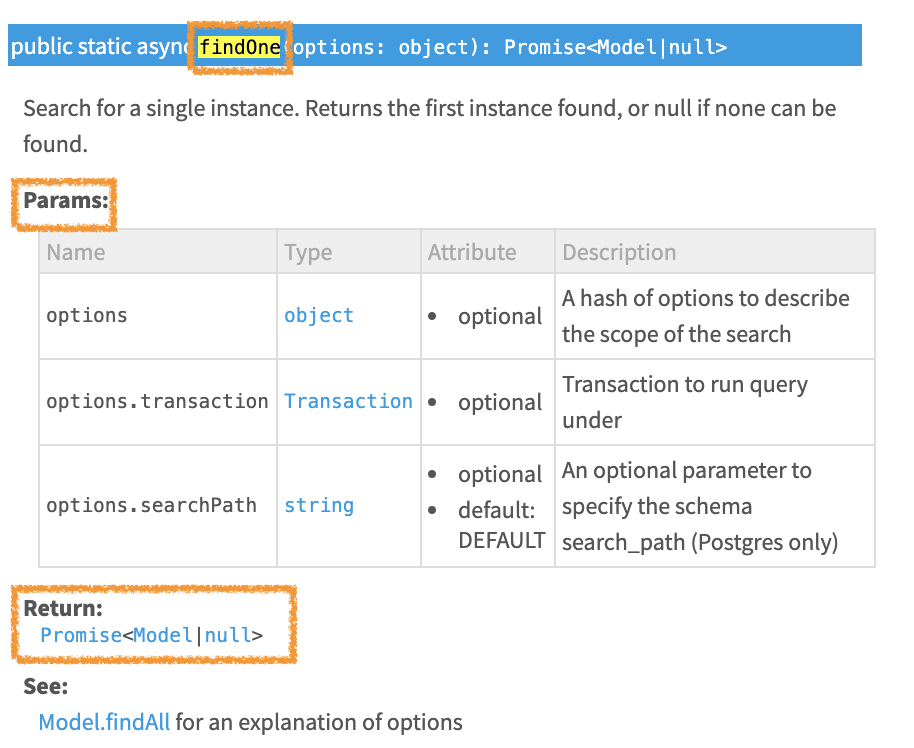
Task: Click the Description column header
Action: pos(715,252)
